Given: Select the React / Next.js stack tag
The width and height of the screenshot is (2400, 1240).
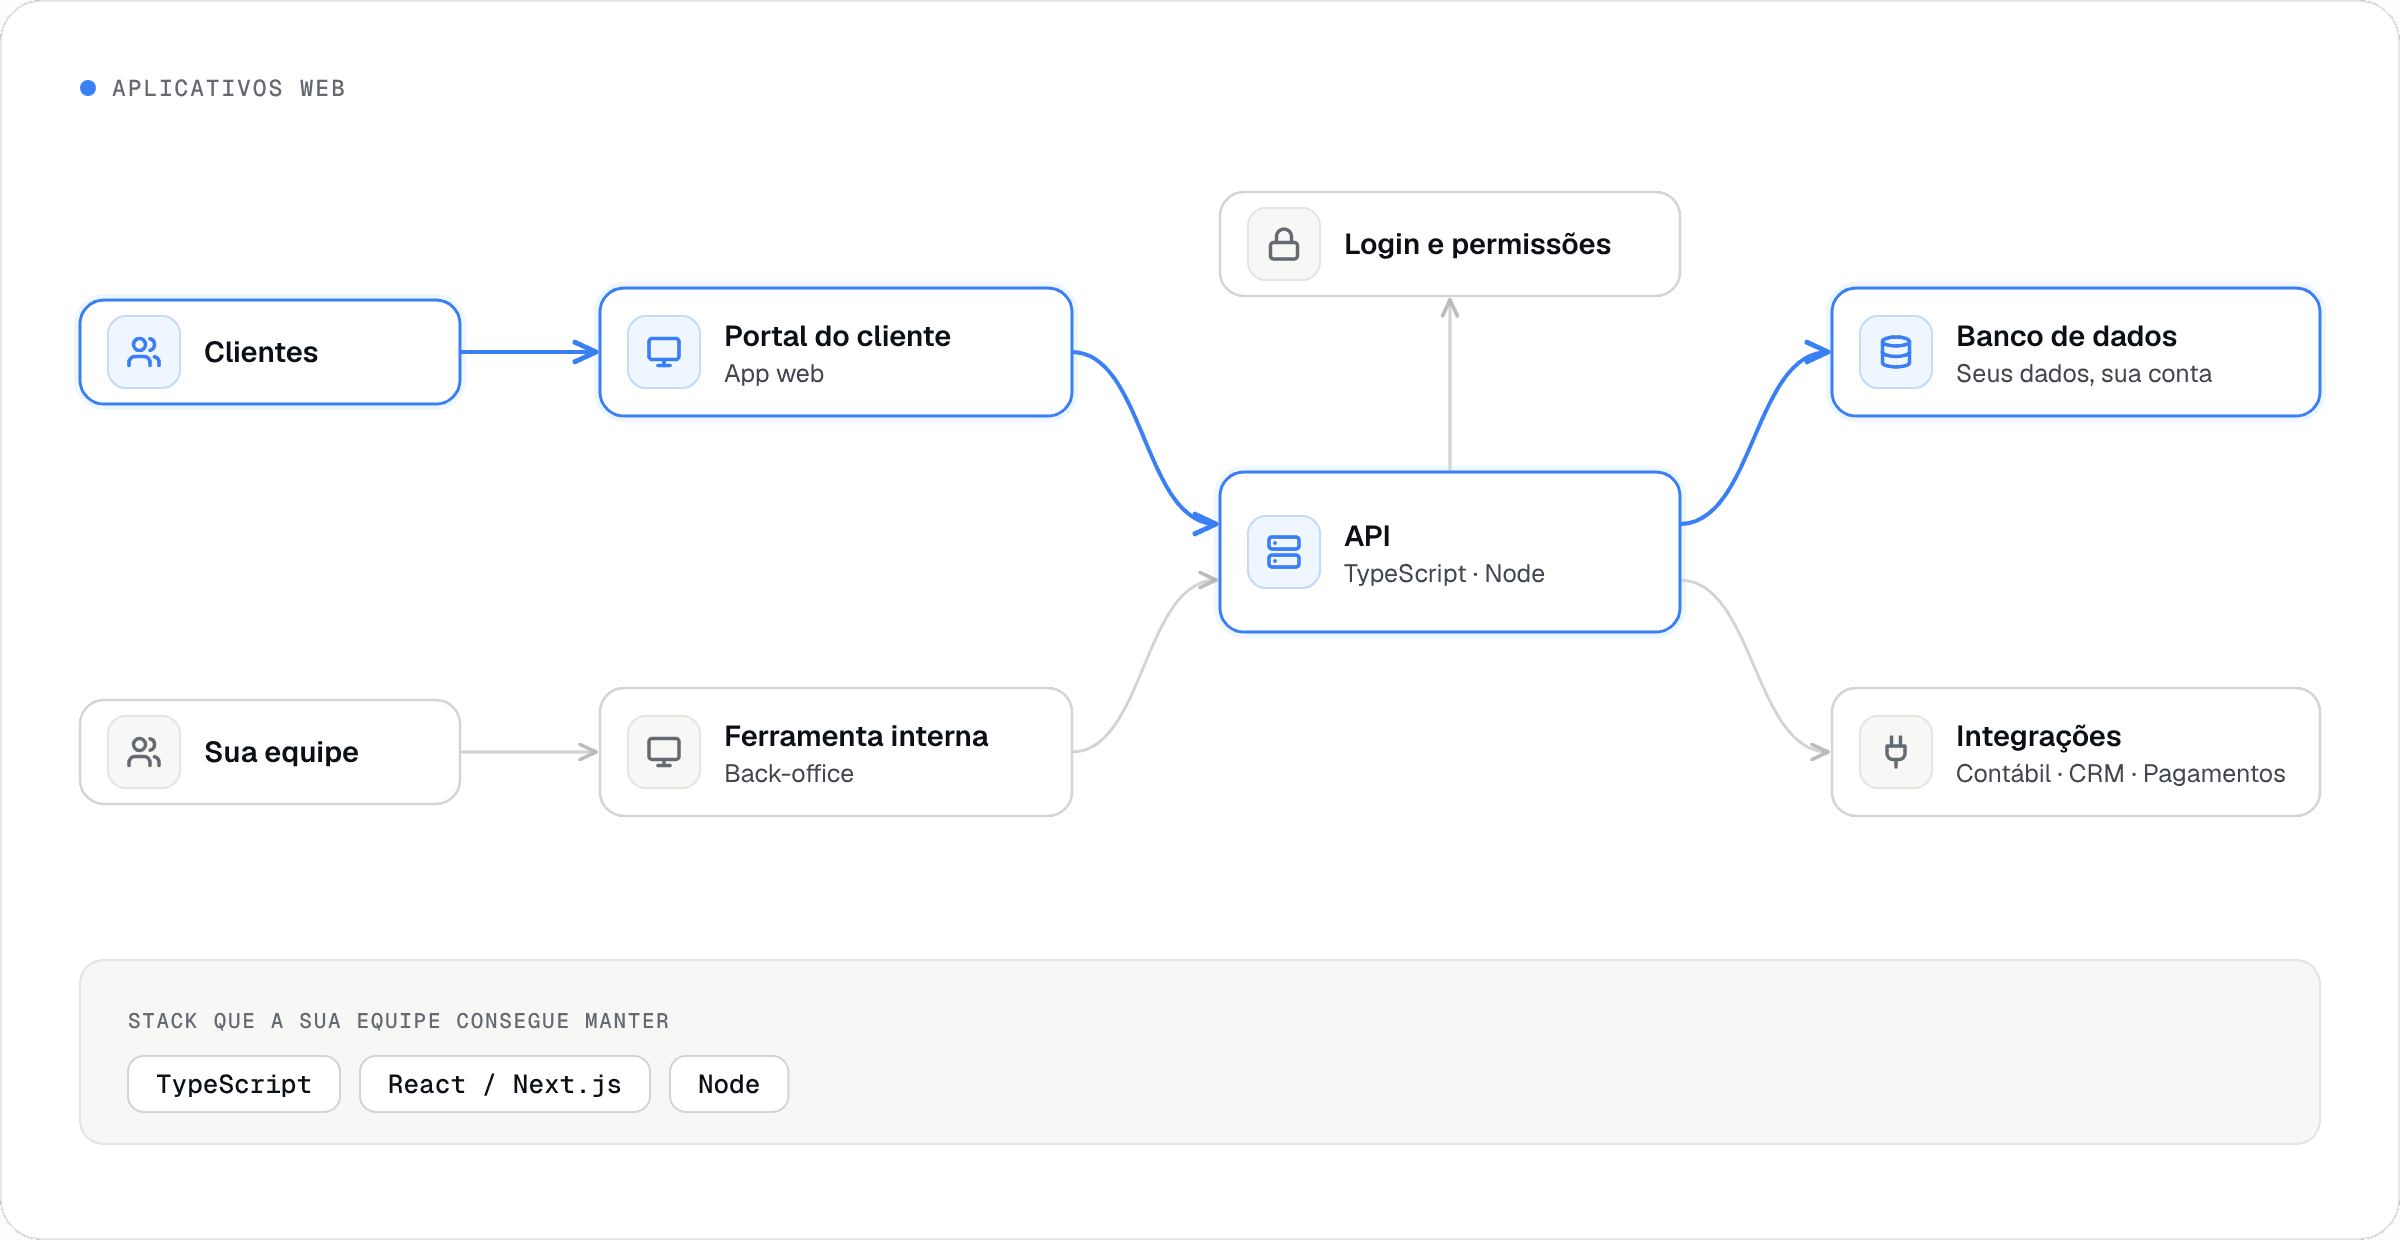Looking at the screenshot, I should 505,1084.
